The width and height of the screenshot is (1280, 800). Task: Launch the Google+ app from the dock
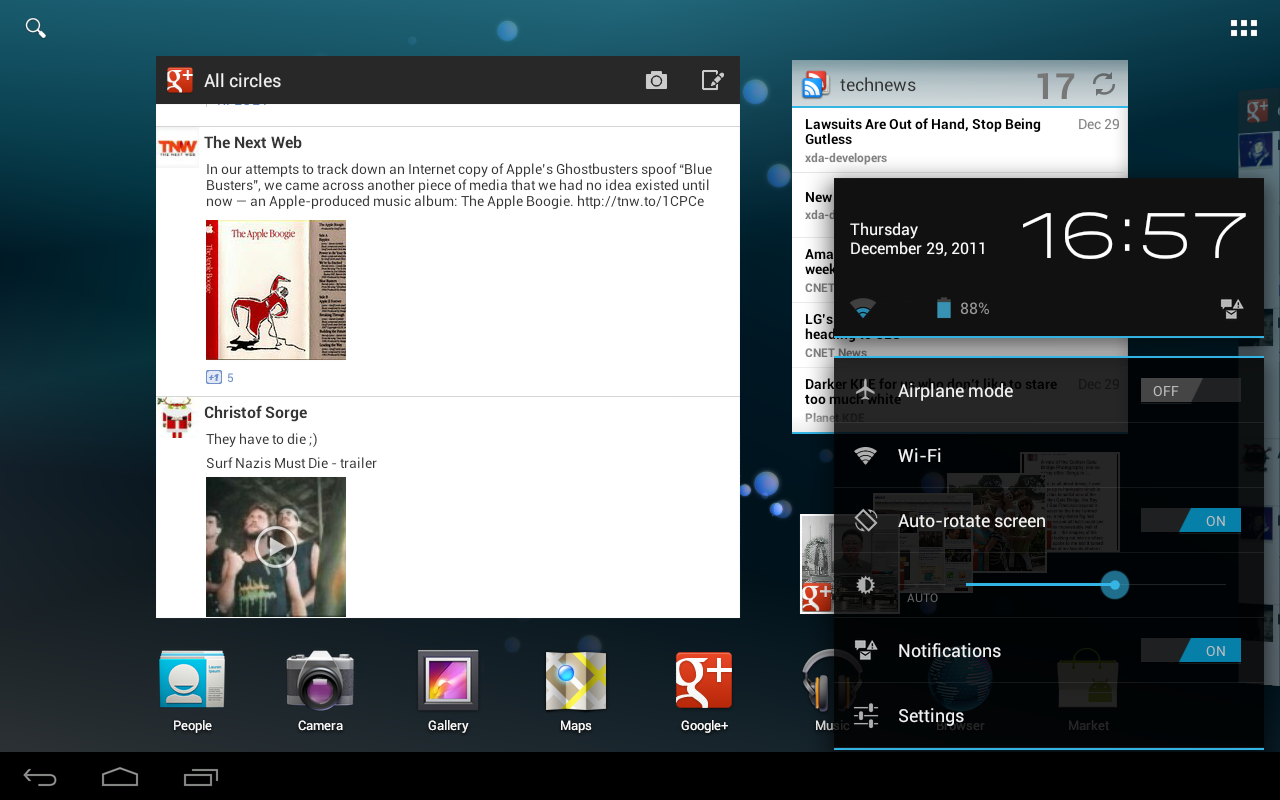point(704,692)
